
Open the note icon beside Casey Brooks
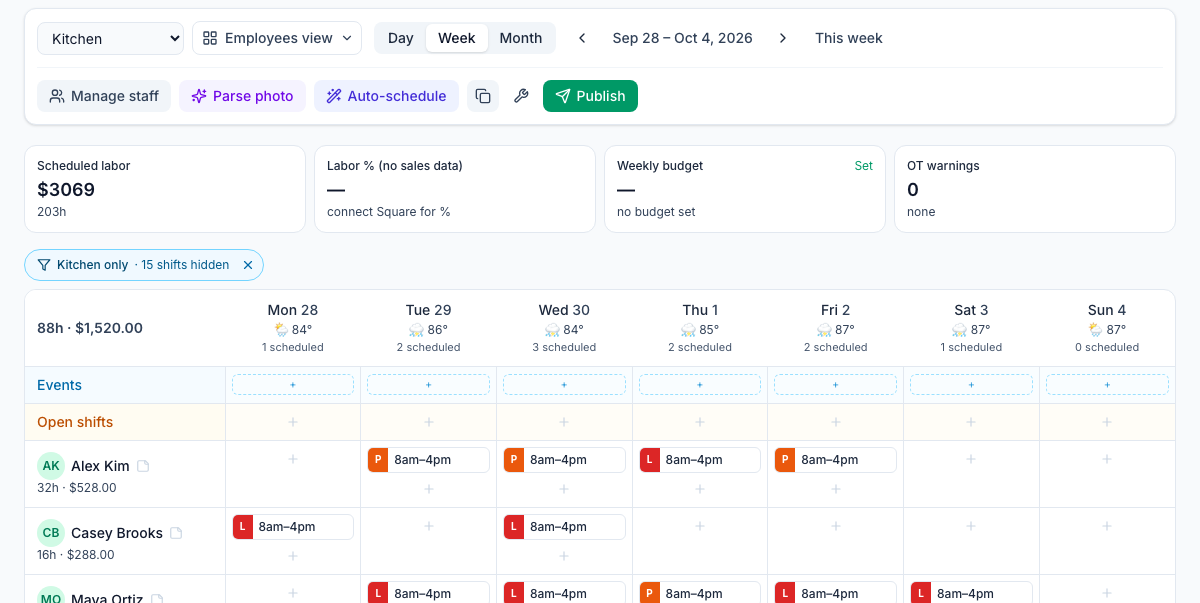176,533
